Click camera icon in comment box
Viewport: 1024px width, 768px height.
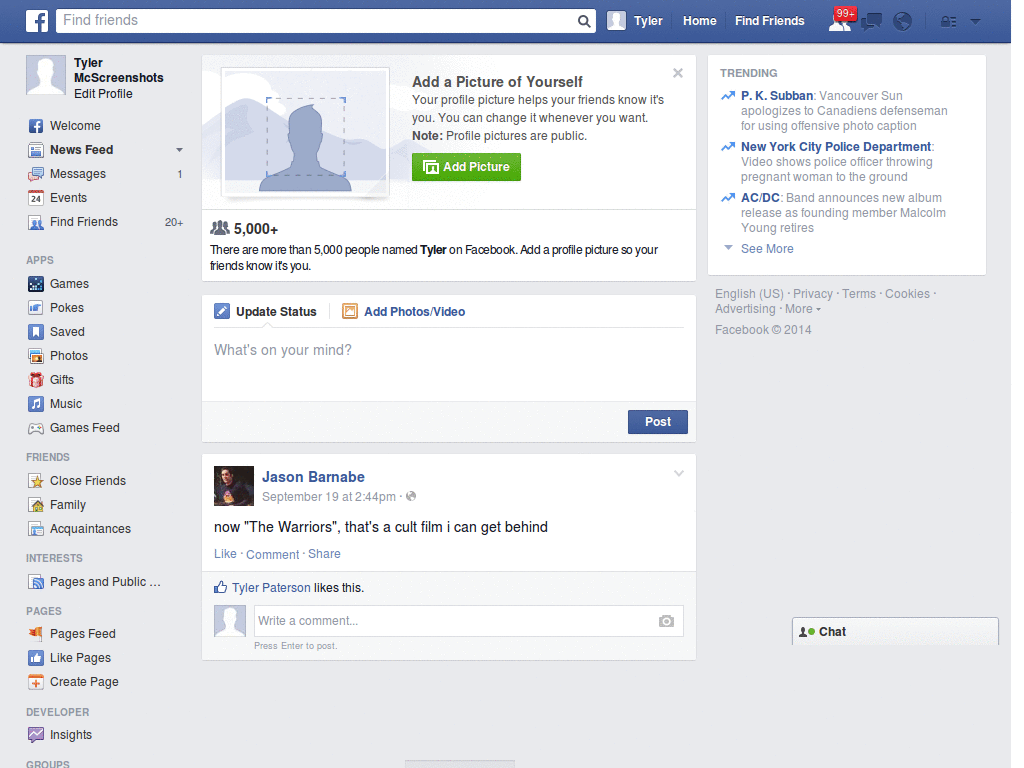666,621
